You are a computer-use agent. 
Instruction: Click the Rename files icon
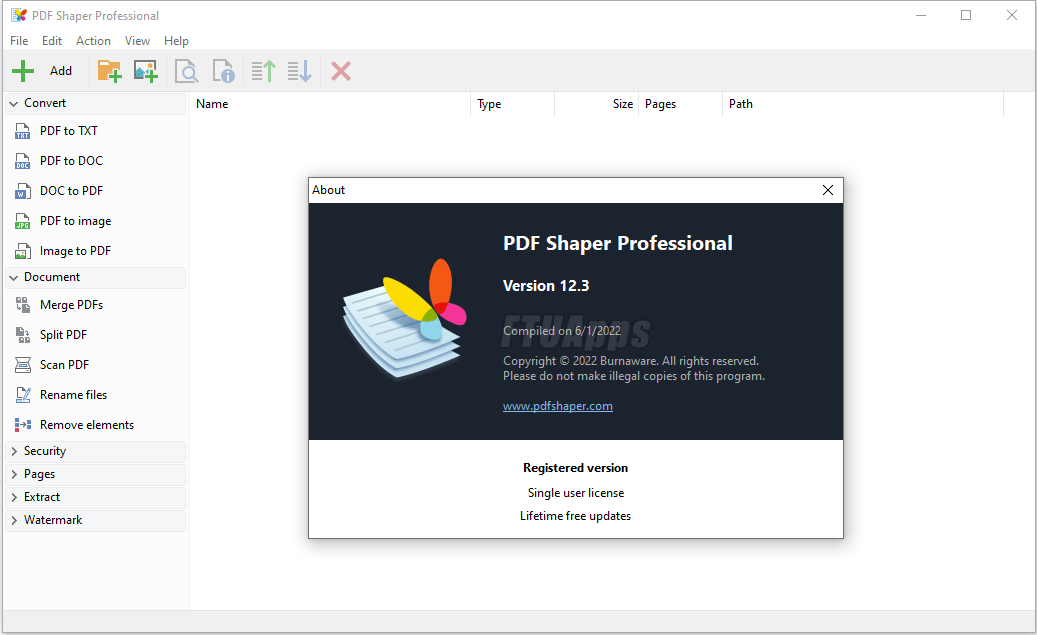(22, 395)
